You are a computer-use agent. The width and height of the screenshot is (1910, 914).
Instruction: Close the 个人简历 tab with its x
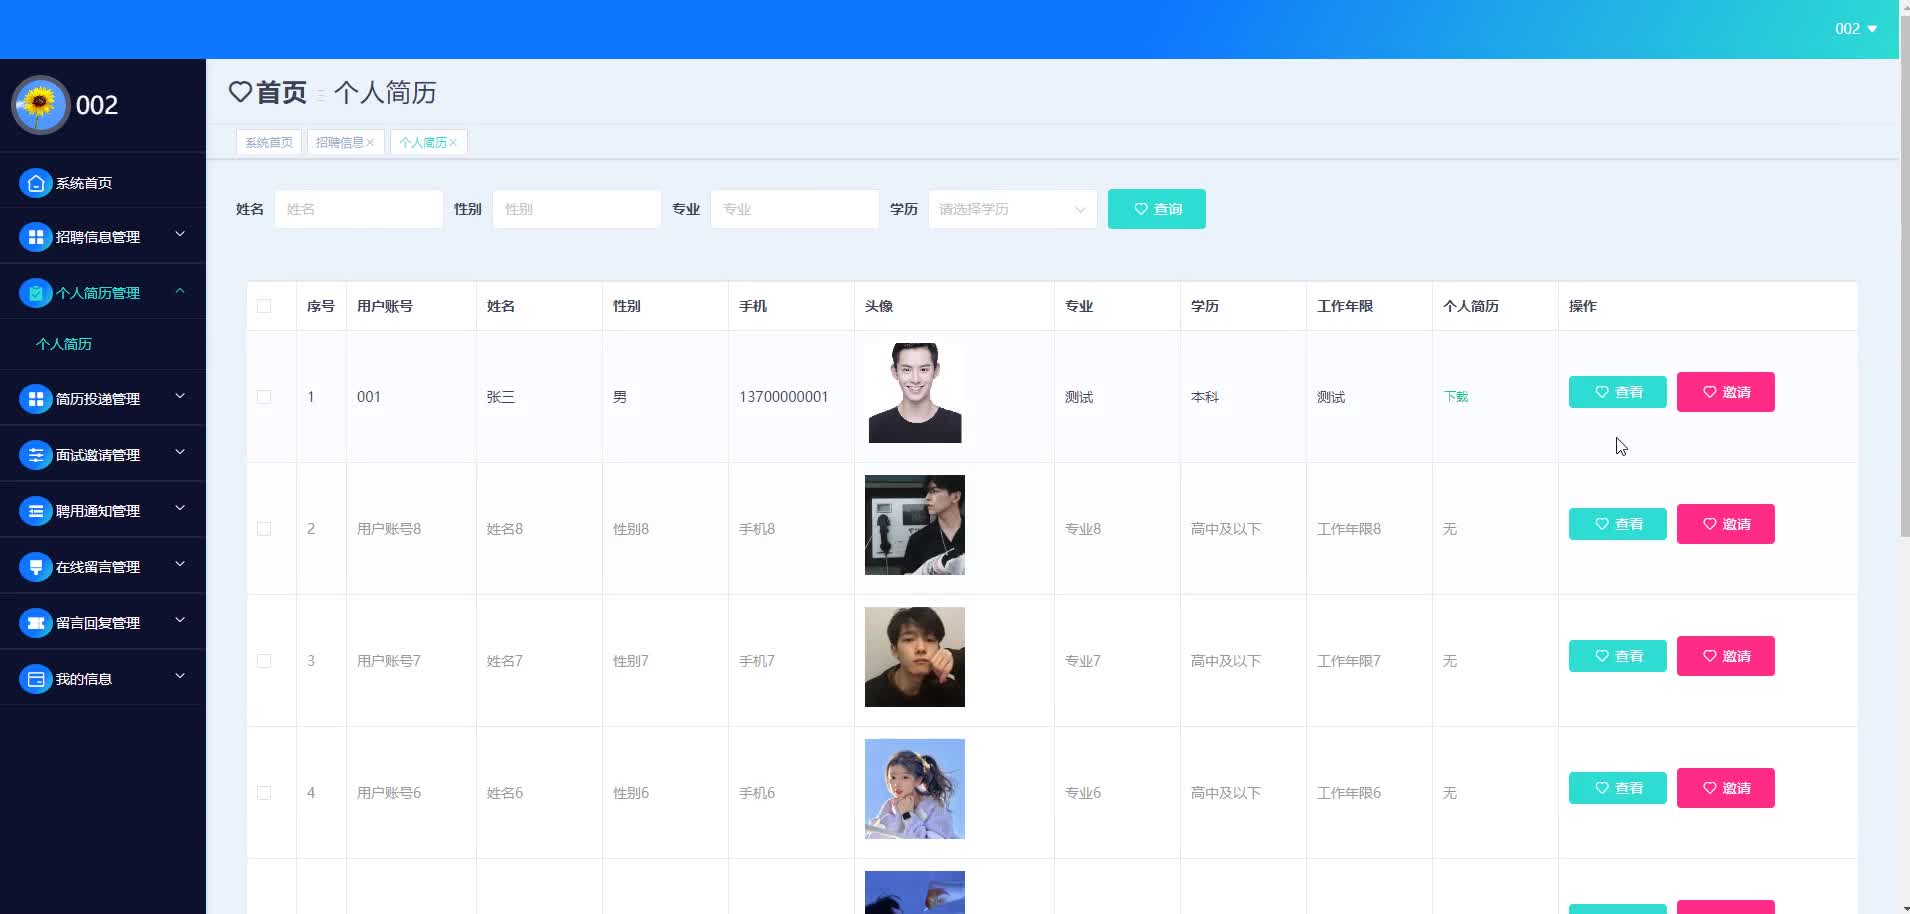[x=453, y=143]
